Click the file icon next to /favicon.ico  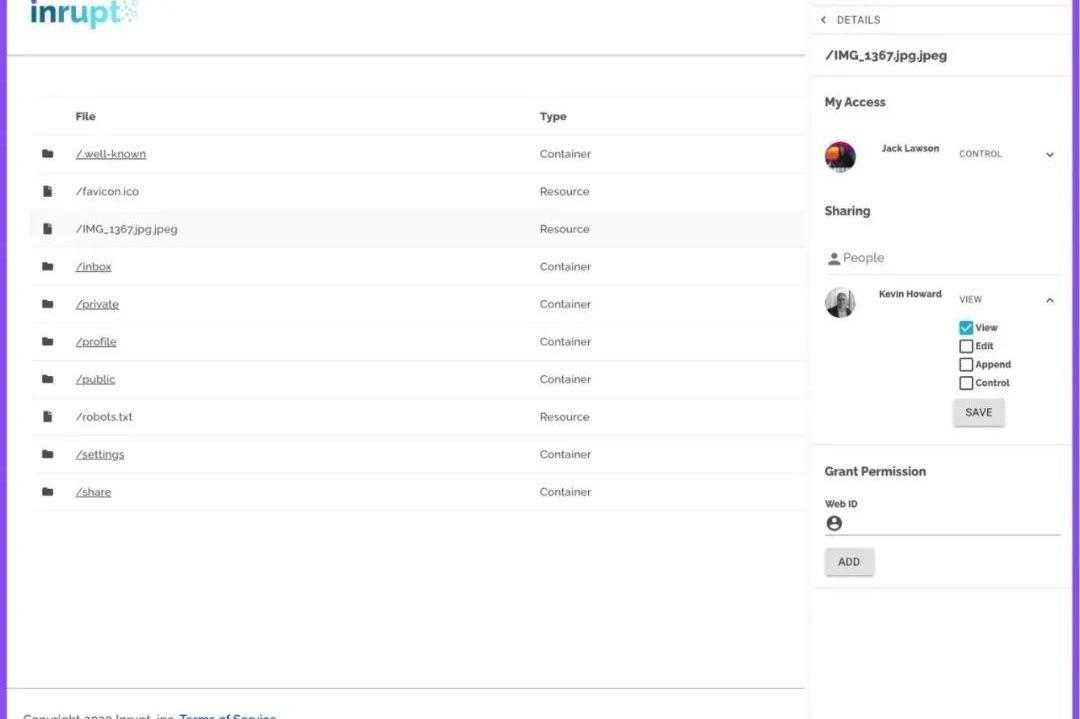47,191
